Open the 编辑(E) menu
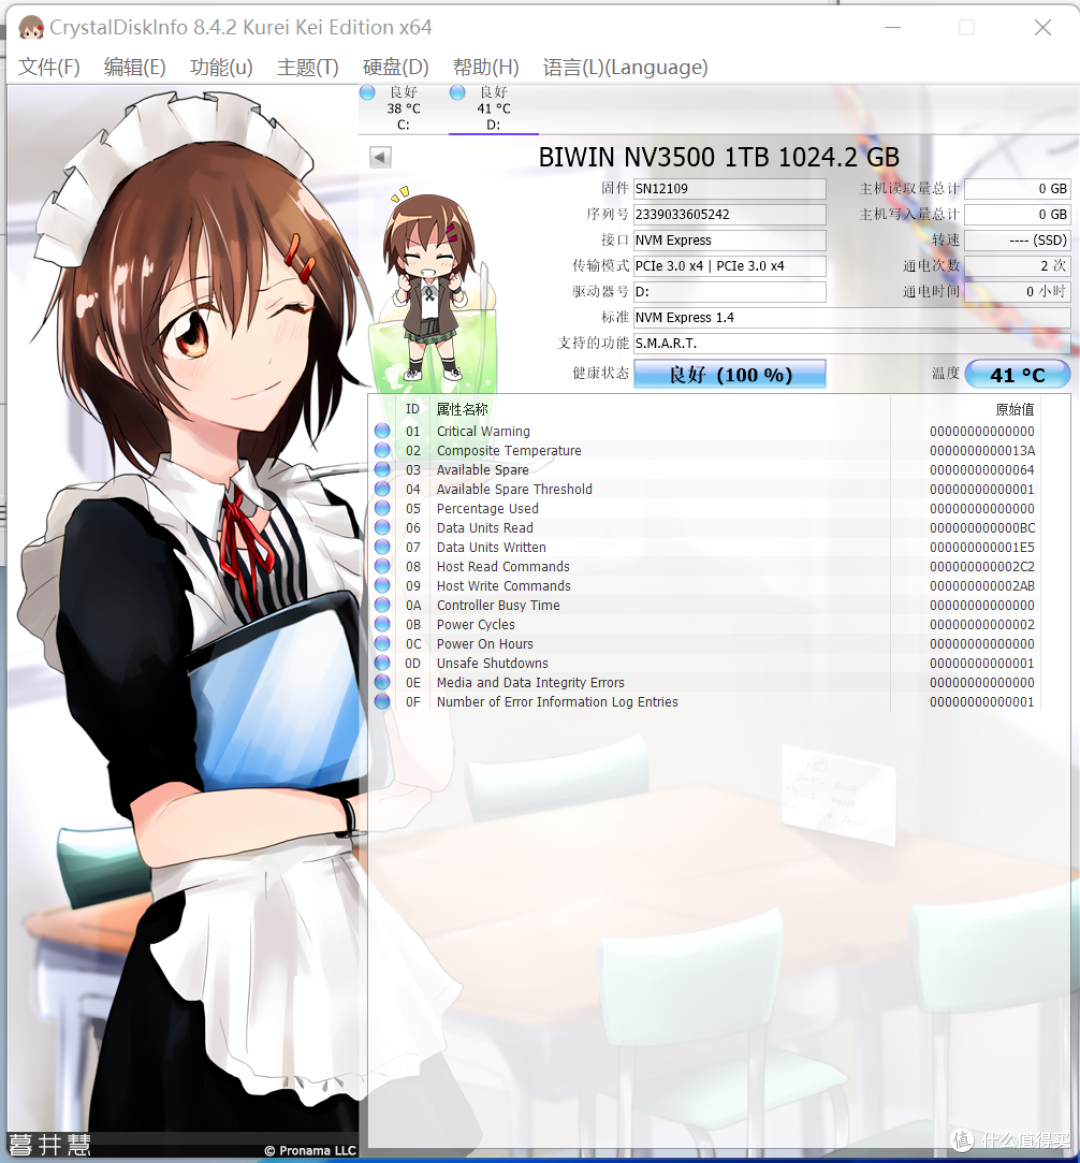The width and height of the screenshot is (1080, 1163). click(134, 67)
